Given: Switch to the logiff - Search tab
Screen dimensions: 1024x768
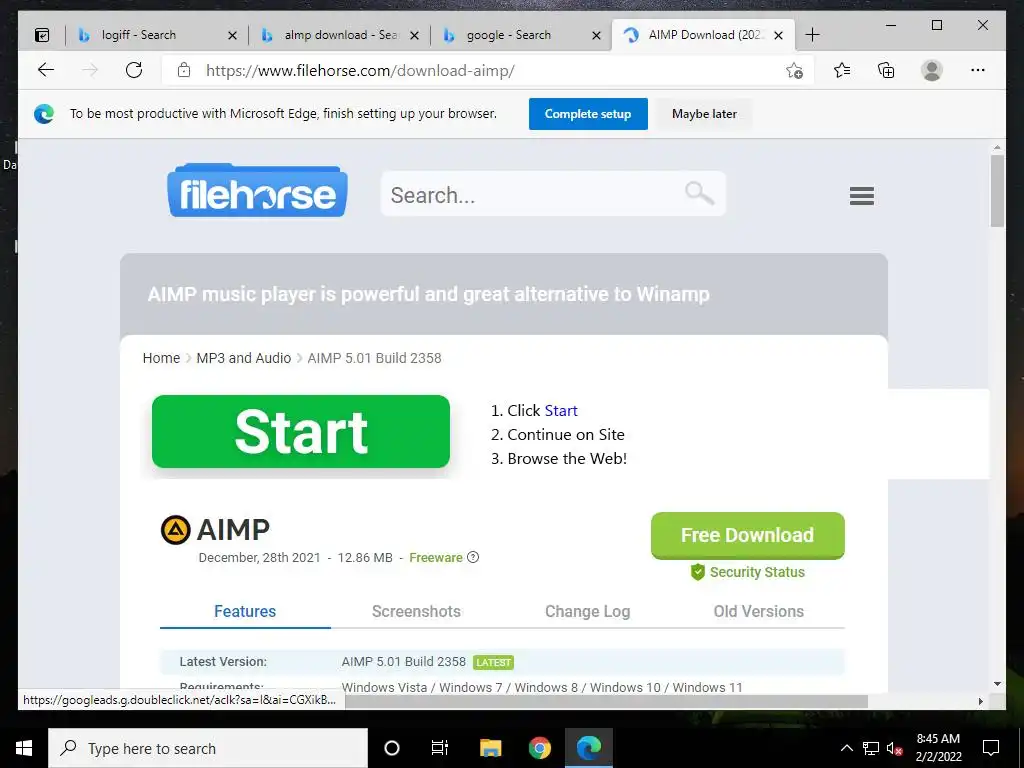Looking at the screenshot, I should point(138,35).
